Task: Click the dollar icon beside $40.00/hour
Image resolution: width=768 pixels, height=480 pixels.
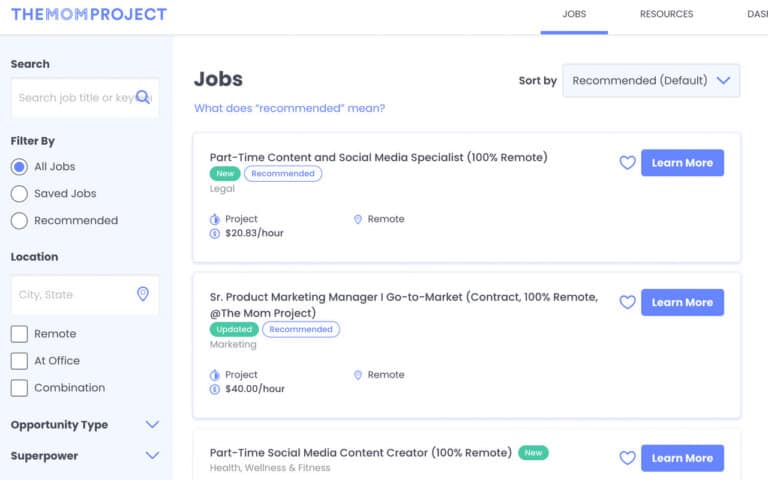Action: coord(215,389)
